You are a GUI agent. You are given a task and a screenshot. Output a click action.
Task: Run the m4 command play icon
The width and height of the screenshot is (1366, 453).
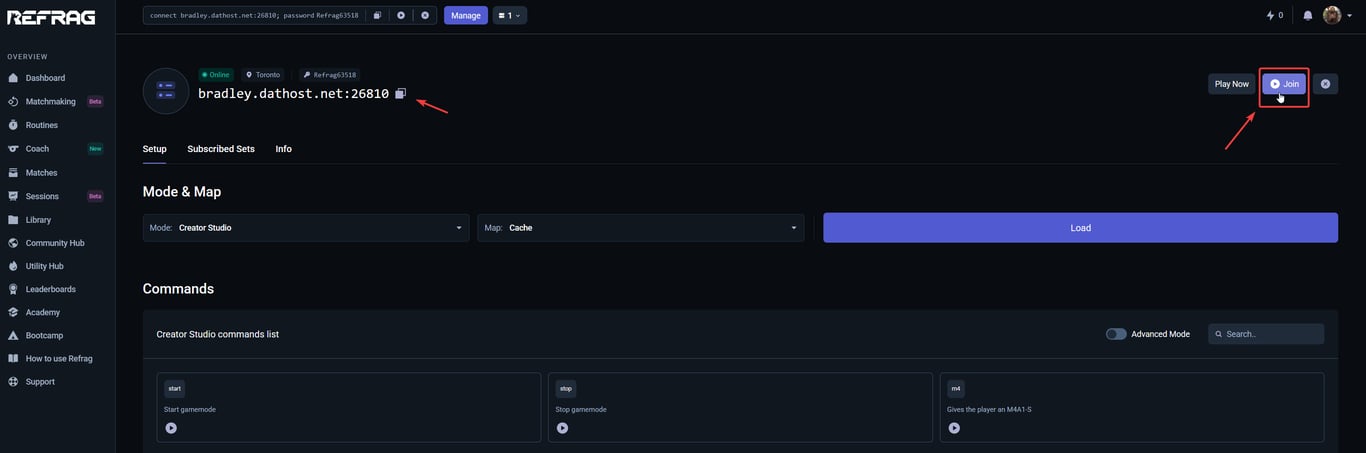954,428
